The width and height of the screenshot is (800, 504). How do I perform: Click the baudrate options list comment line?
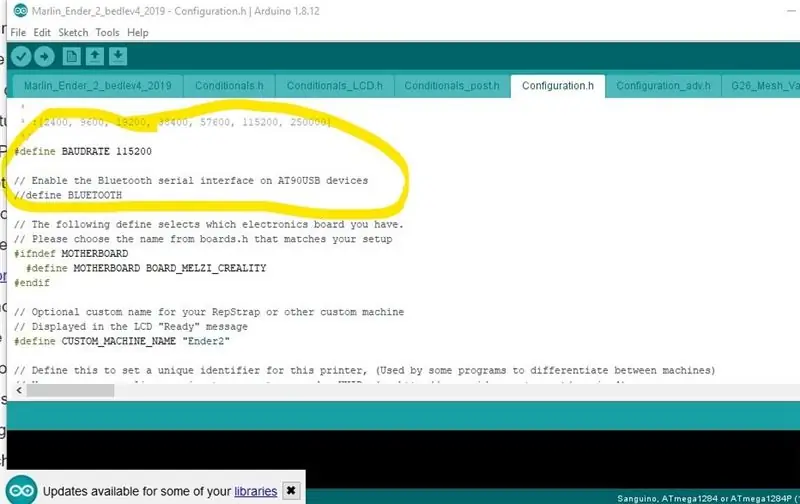(x=175, y=122)
